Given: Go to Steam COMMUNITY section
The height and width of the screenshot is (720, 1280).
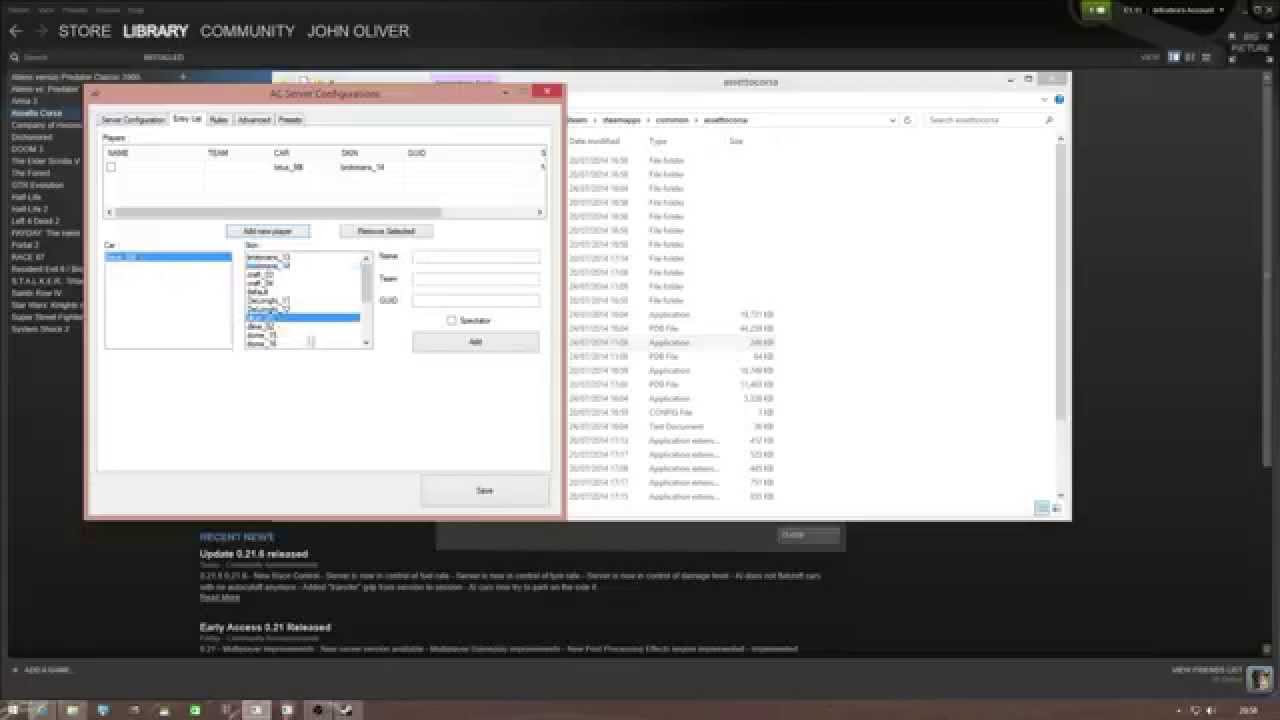Looking at the screenshot, I should (x=247, y=31).
